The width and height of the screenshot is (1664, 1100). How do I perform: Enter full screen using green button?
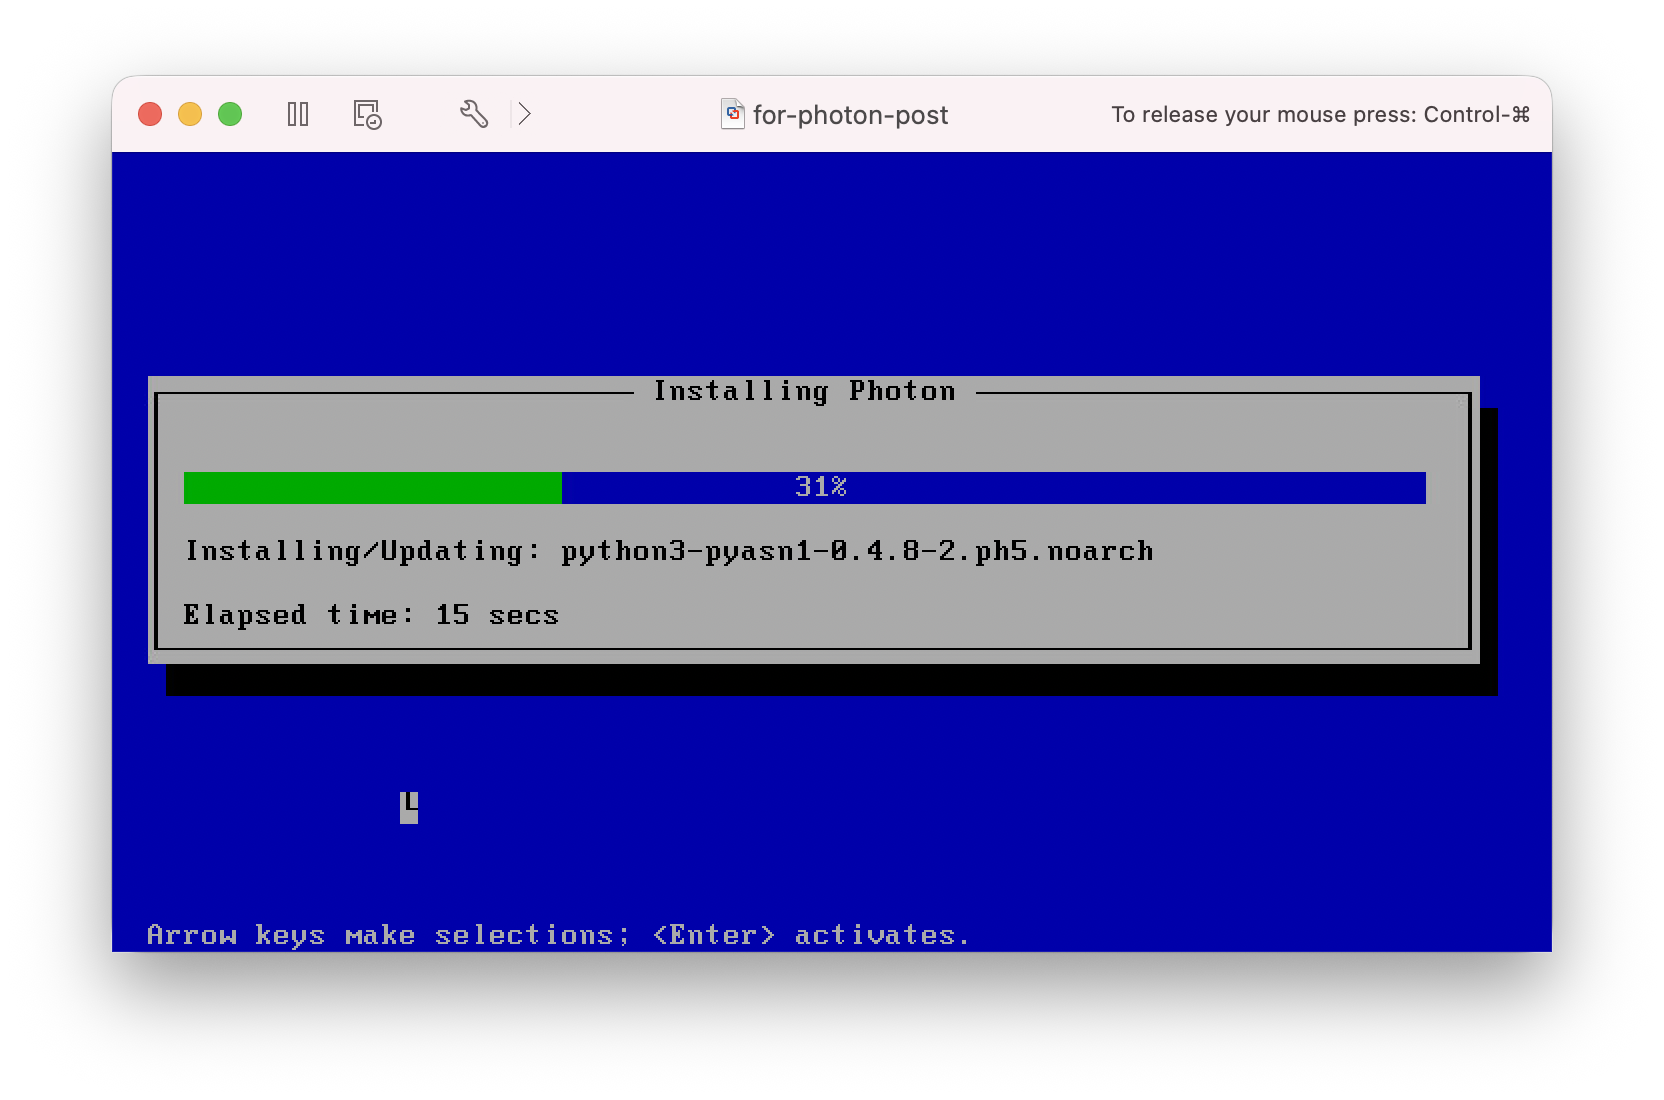coord(230,114)
